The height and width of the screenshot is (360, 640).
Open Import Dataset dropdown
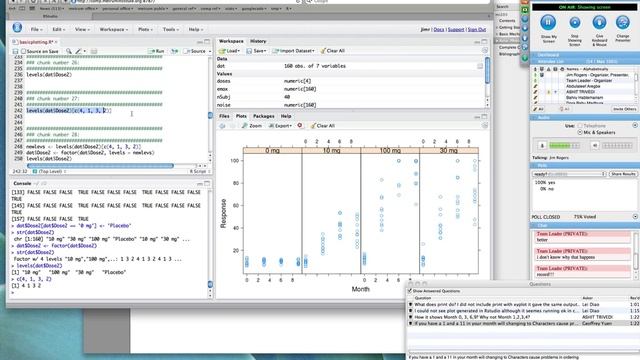294,51
